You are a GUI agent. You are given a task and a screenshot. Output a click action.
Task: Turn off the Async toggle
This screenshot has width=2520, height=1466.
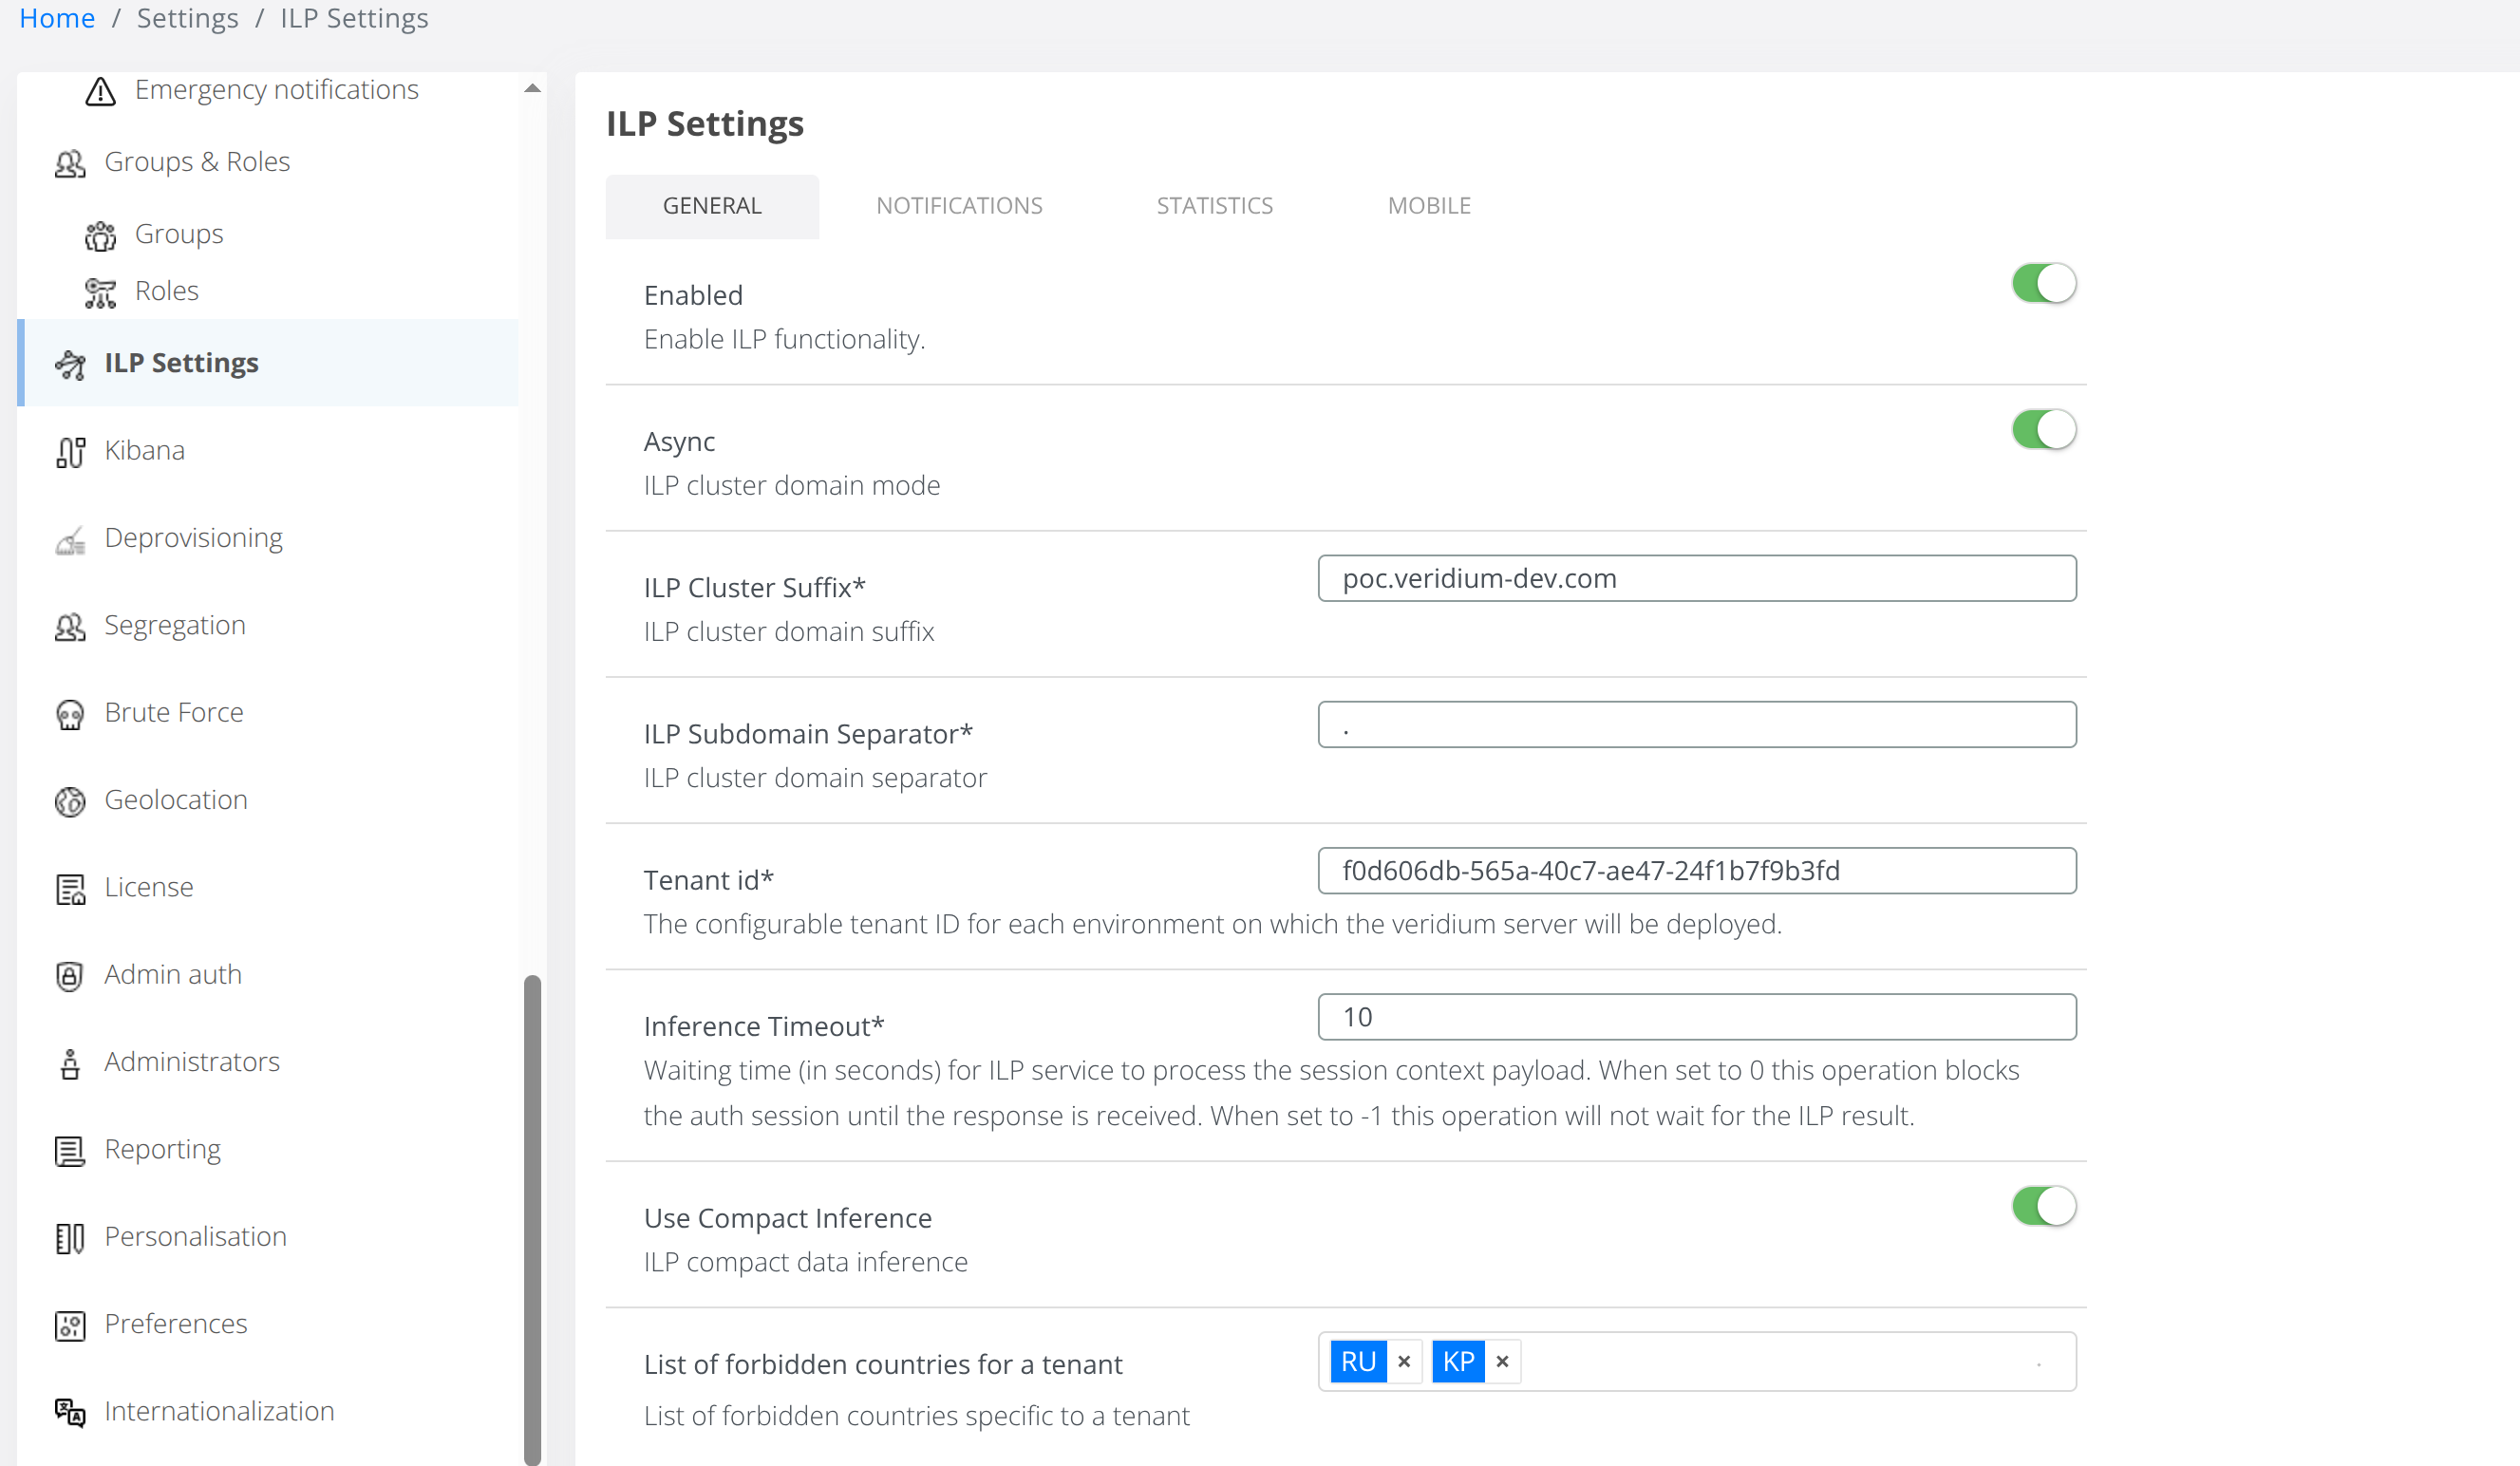click(2043, 429)
